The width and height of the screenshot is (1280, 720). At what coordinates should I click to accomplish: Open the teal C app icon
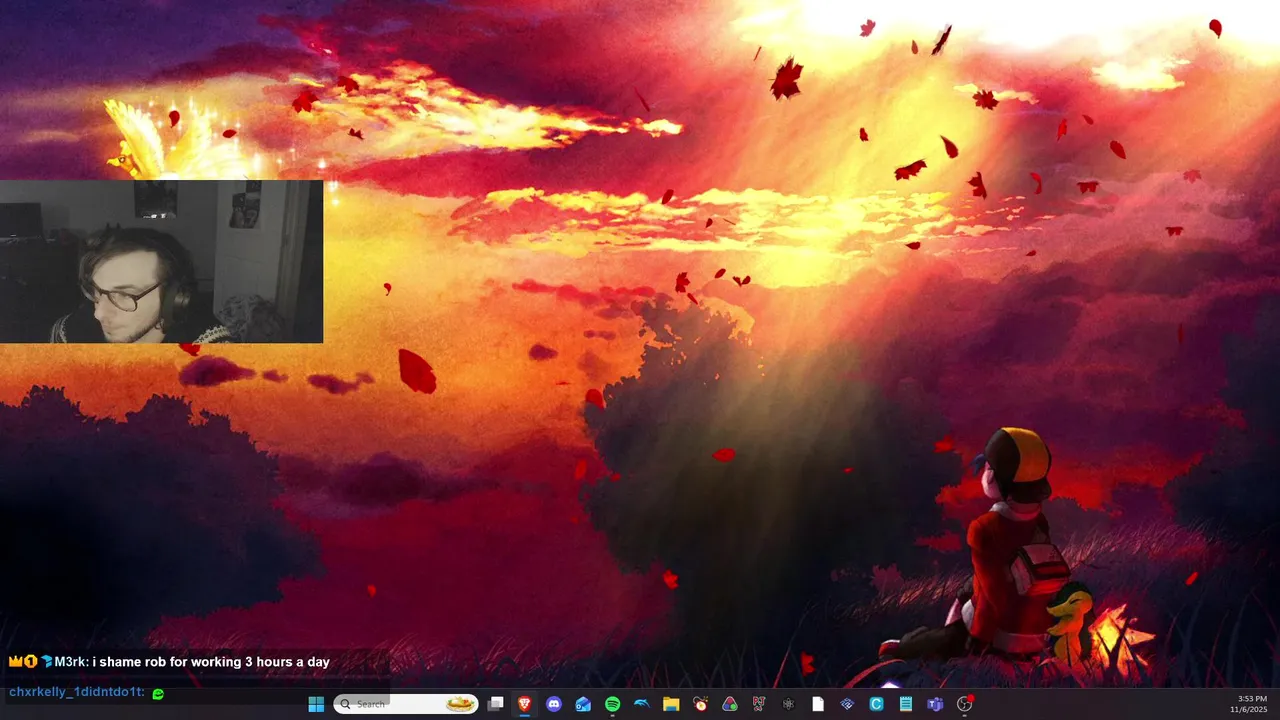click(x=876, y=704)
